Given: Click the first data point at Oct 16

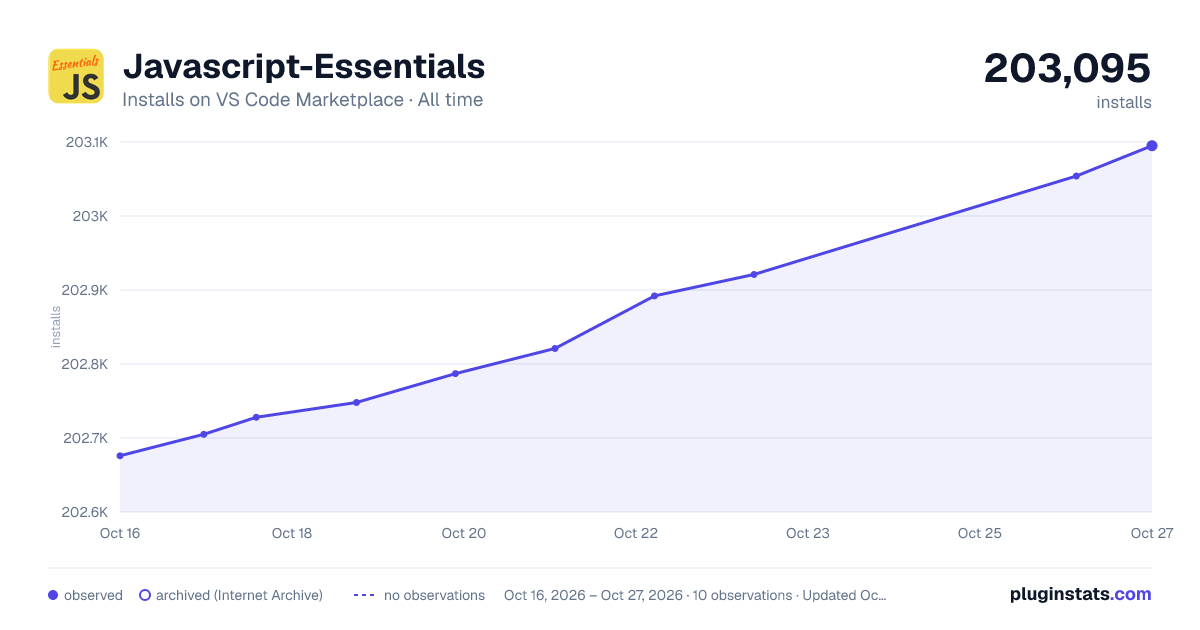Looking at the screenshot, I should click(120, 456).
